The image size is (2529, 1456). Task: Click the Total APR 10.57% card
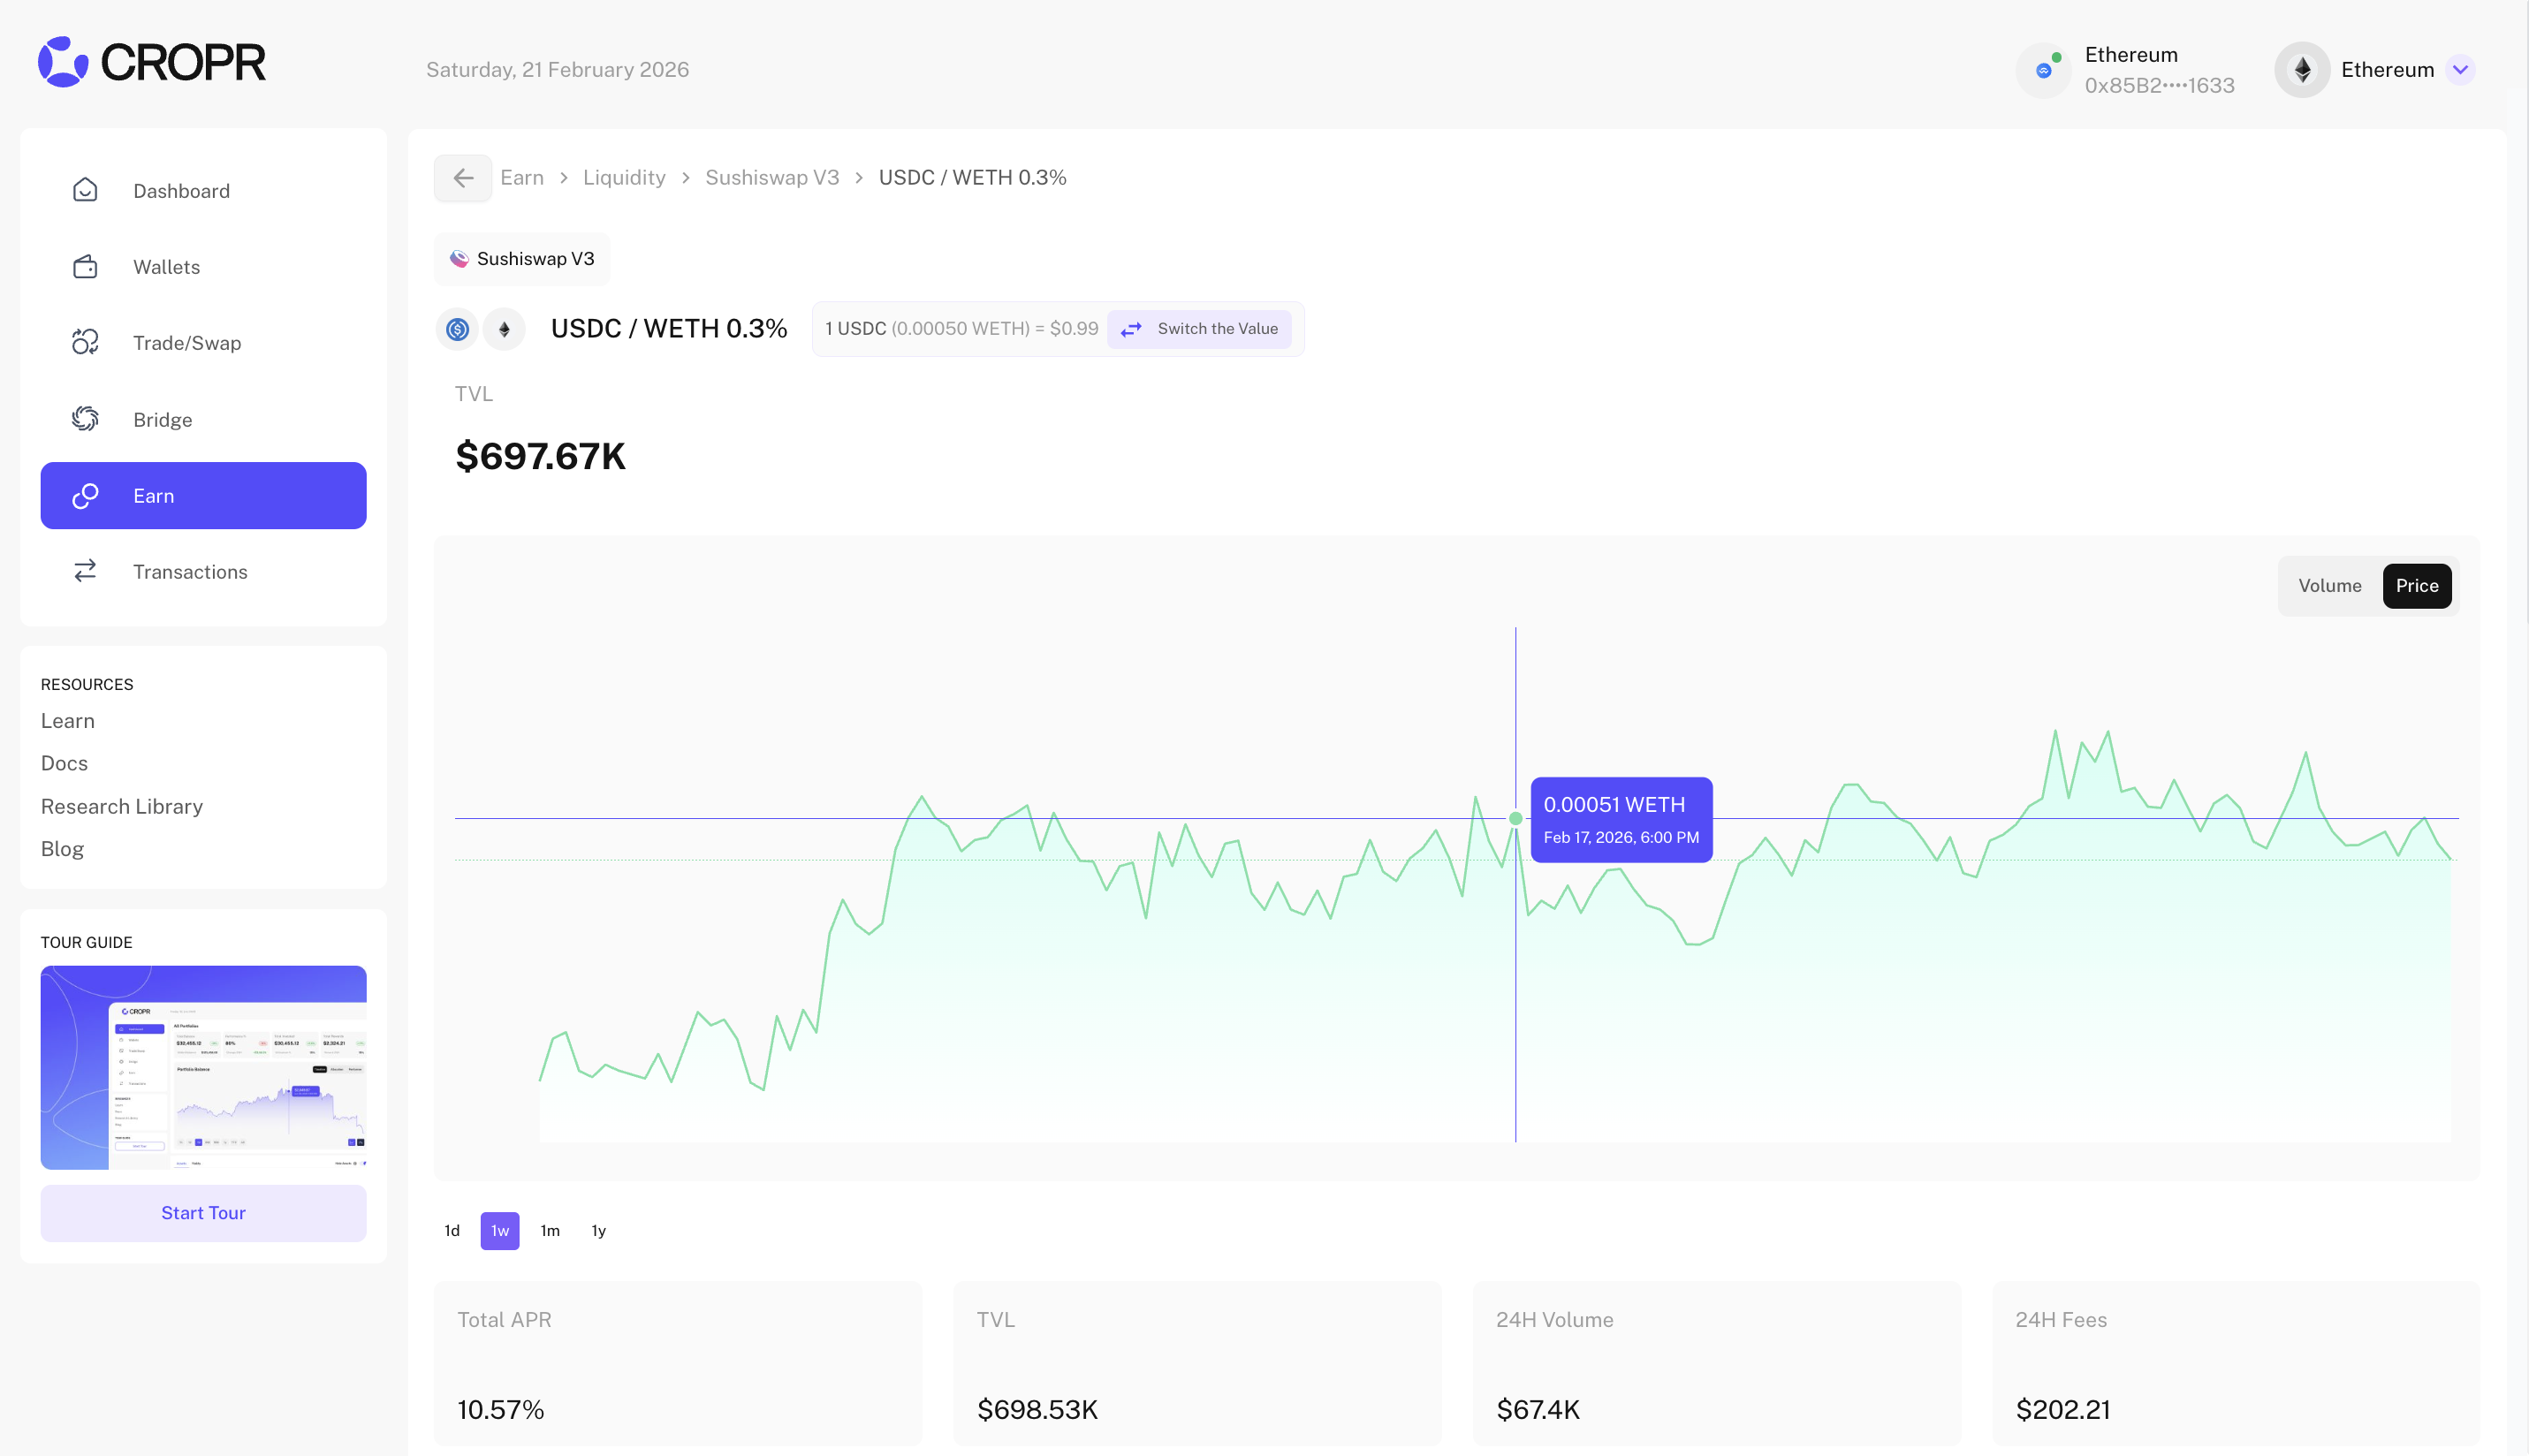[x=678, y=1364]
